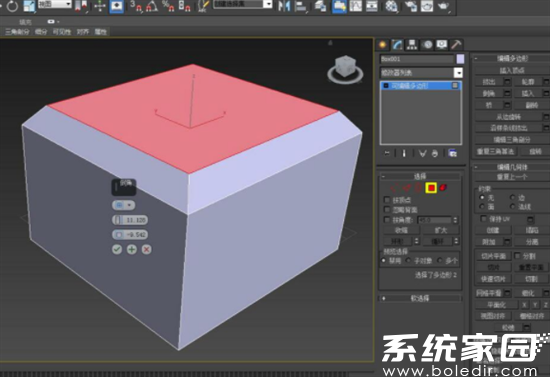Click the Mirror tool in main toolbar

(x=283, y=6)
